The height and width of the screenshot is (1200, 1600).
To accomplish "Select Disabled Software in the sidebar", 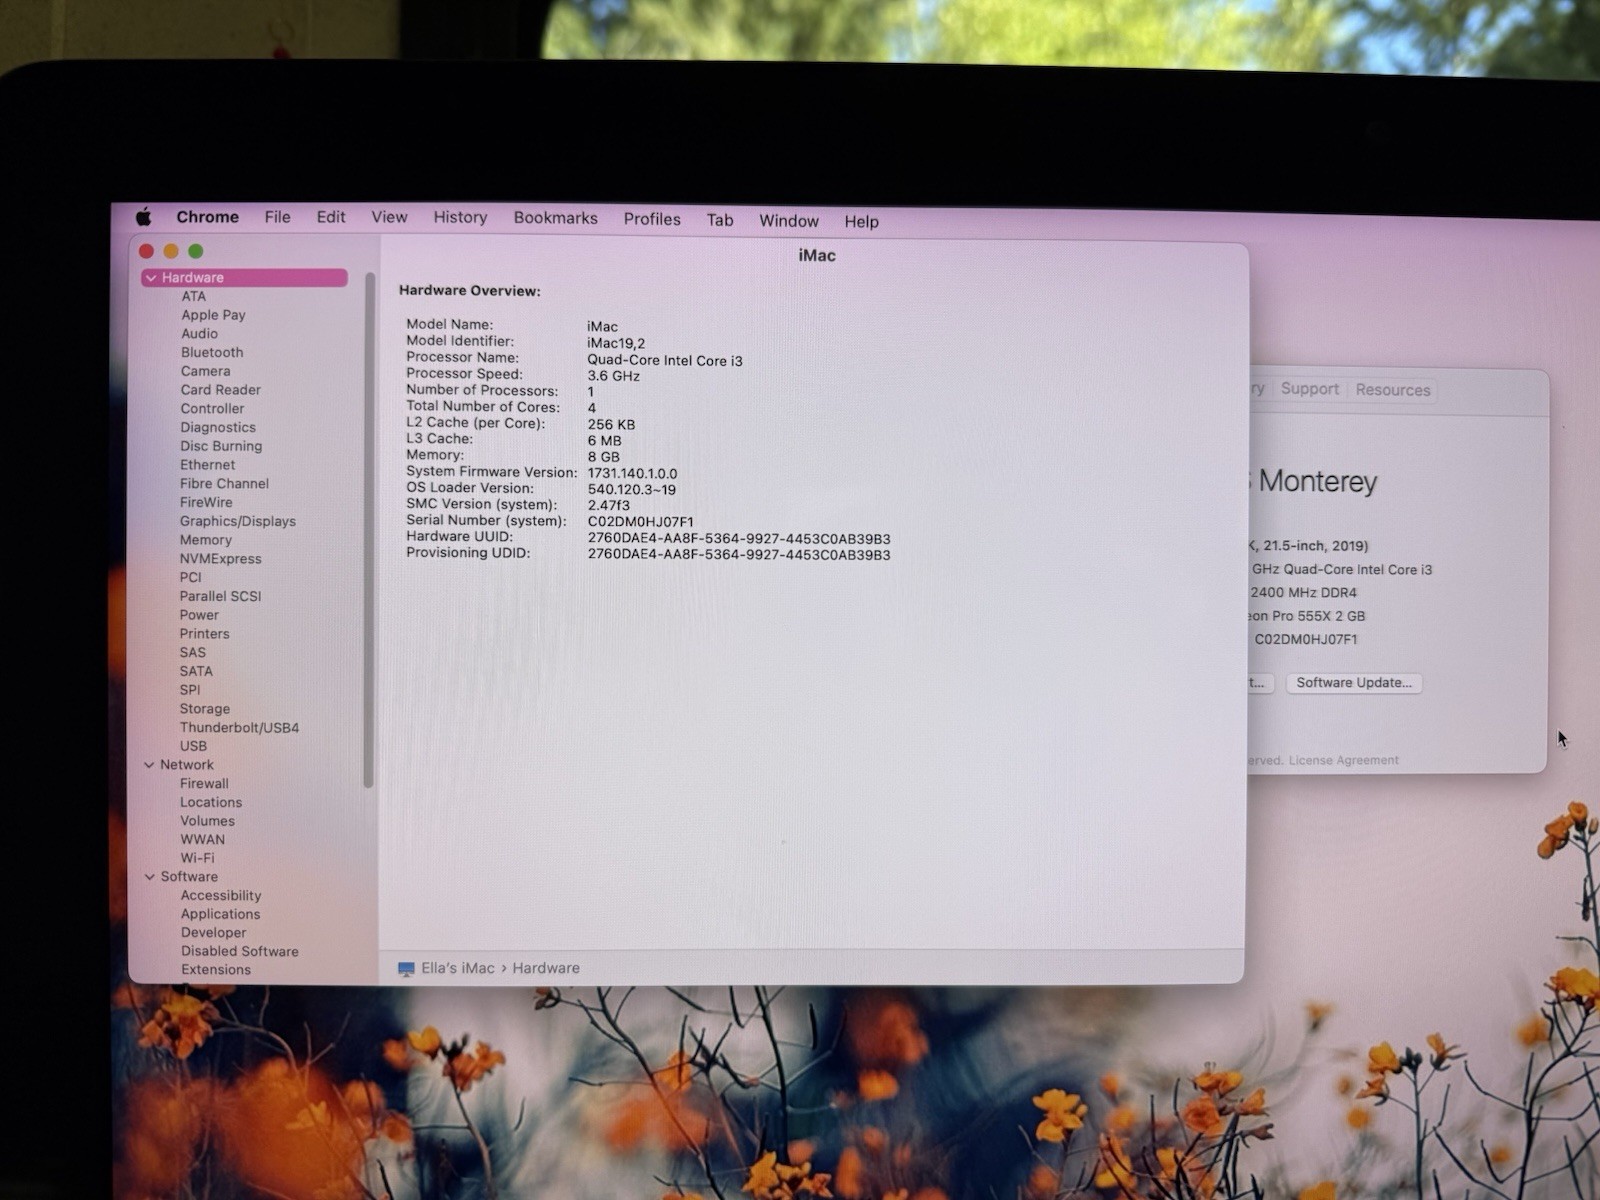I will [x=239, y=952].
